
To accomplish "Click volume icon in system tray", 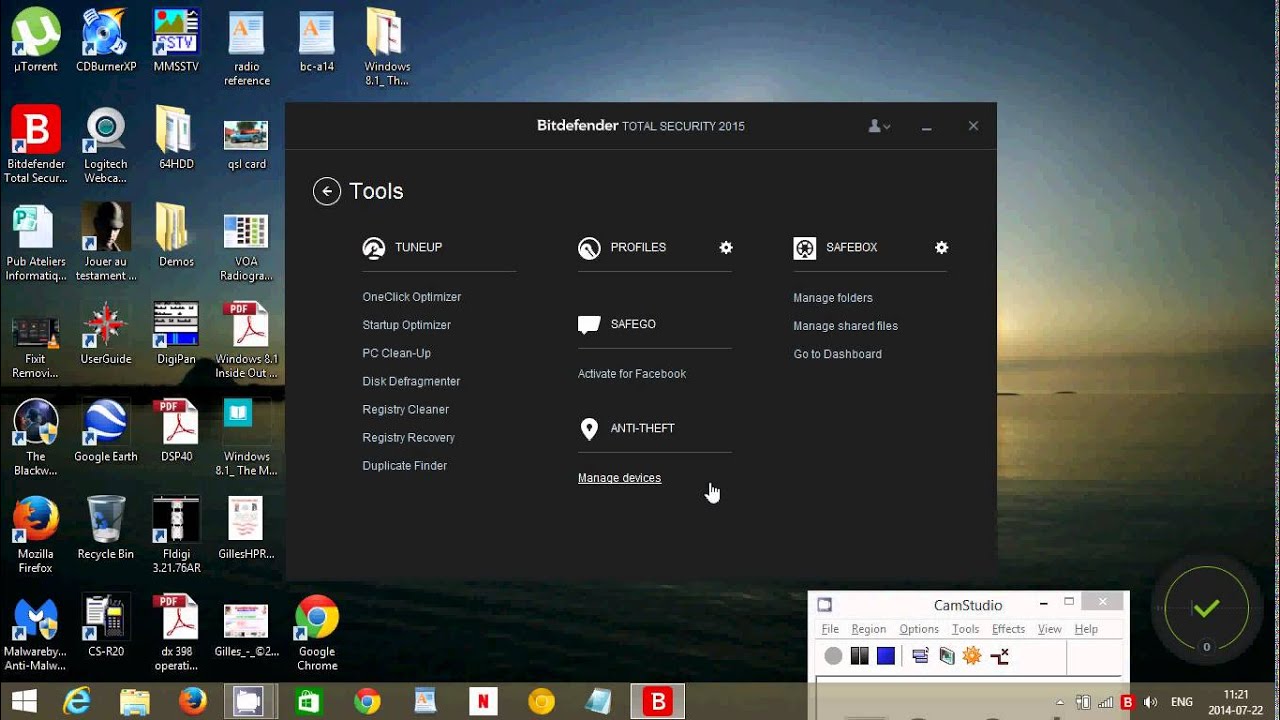I will coord(1150,702).
